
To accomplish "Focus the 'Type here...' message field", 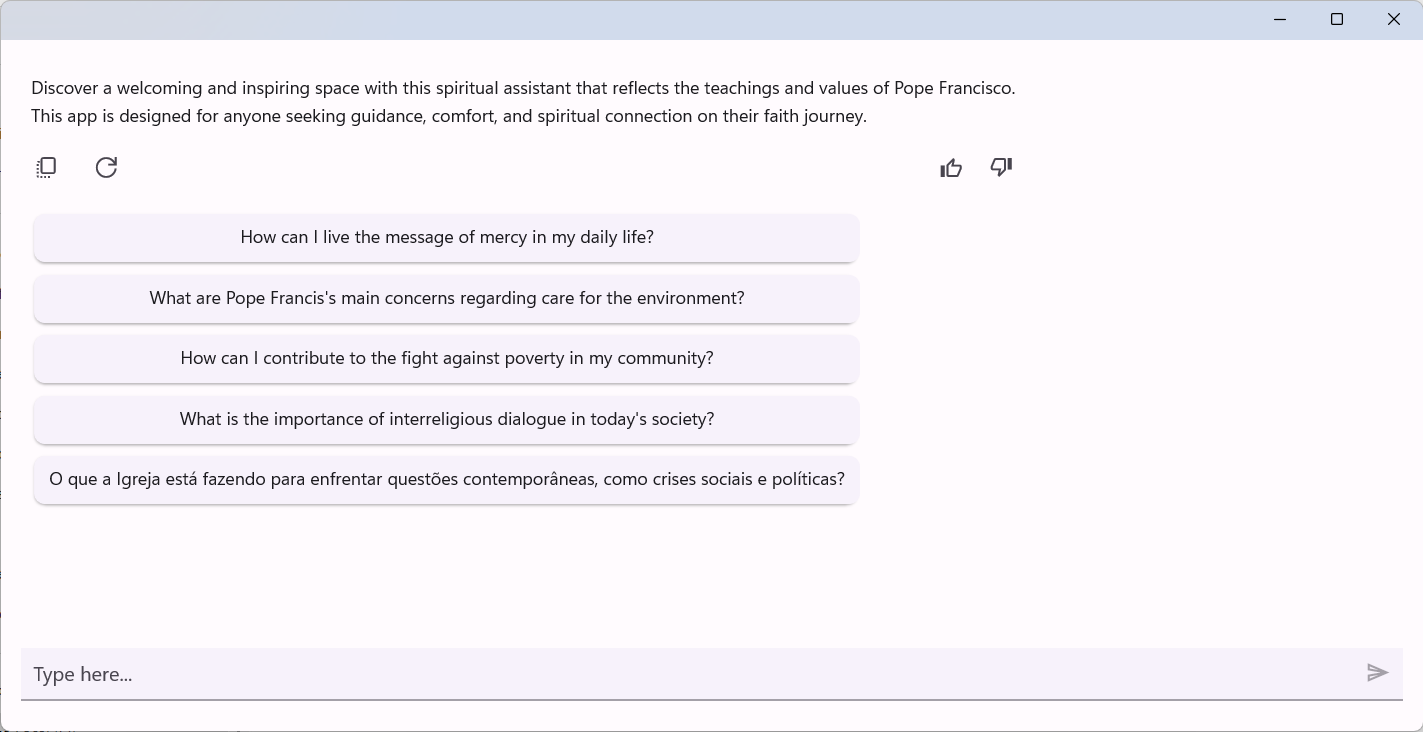I will pyautogui.click(x=690, y=674).
